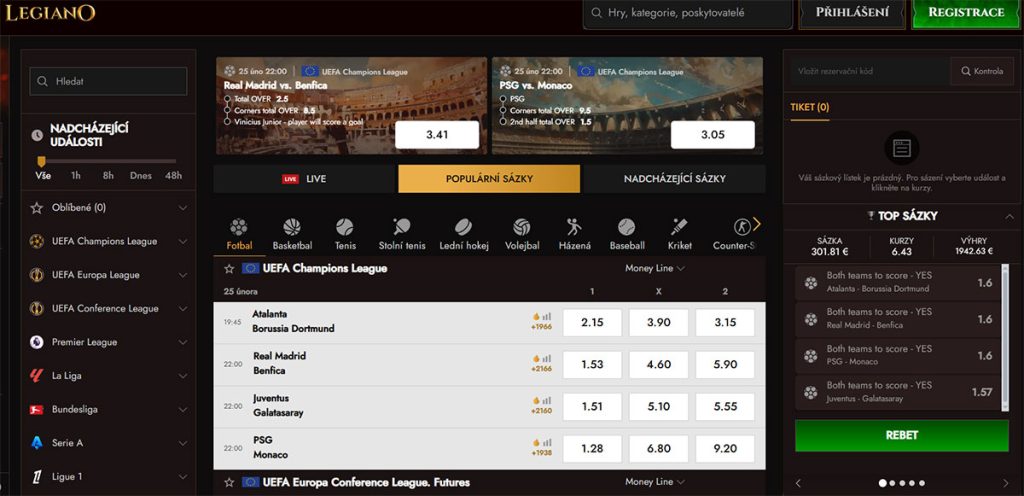Click the Kontrola button
Image resolution: width=1024 pixels, height=496 pixels.
[982, 71]
